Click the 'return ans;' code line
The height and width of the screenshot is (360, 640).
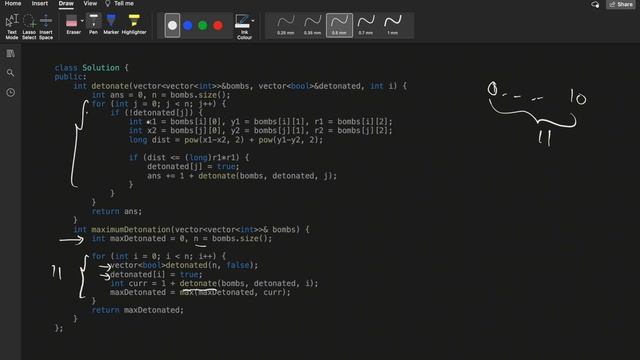pos(117,211)
